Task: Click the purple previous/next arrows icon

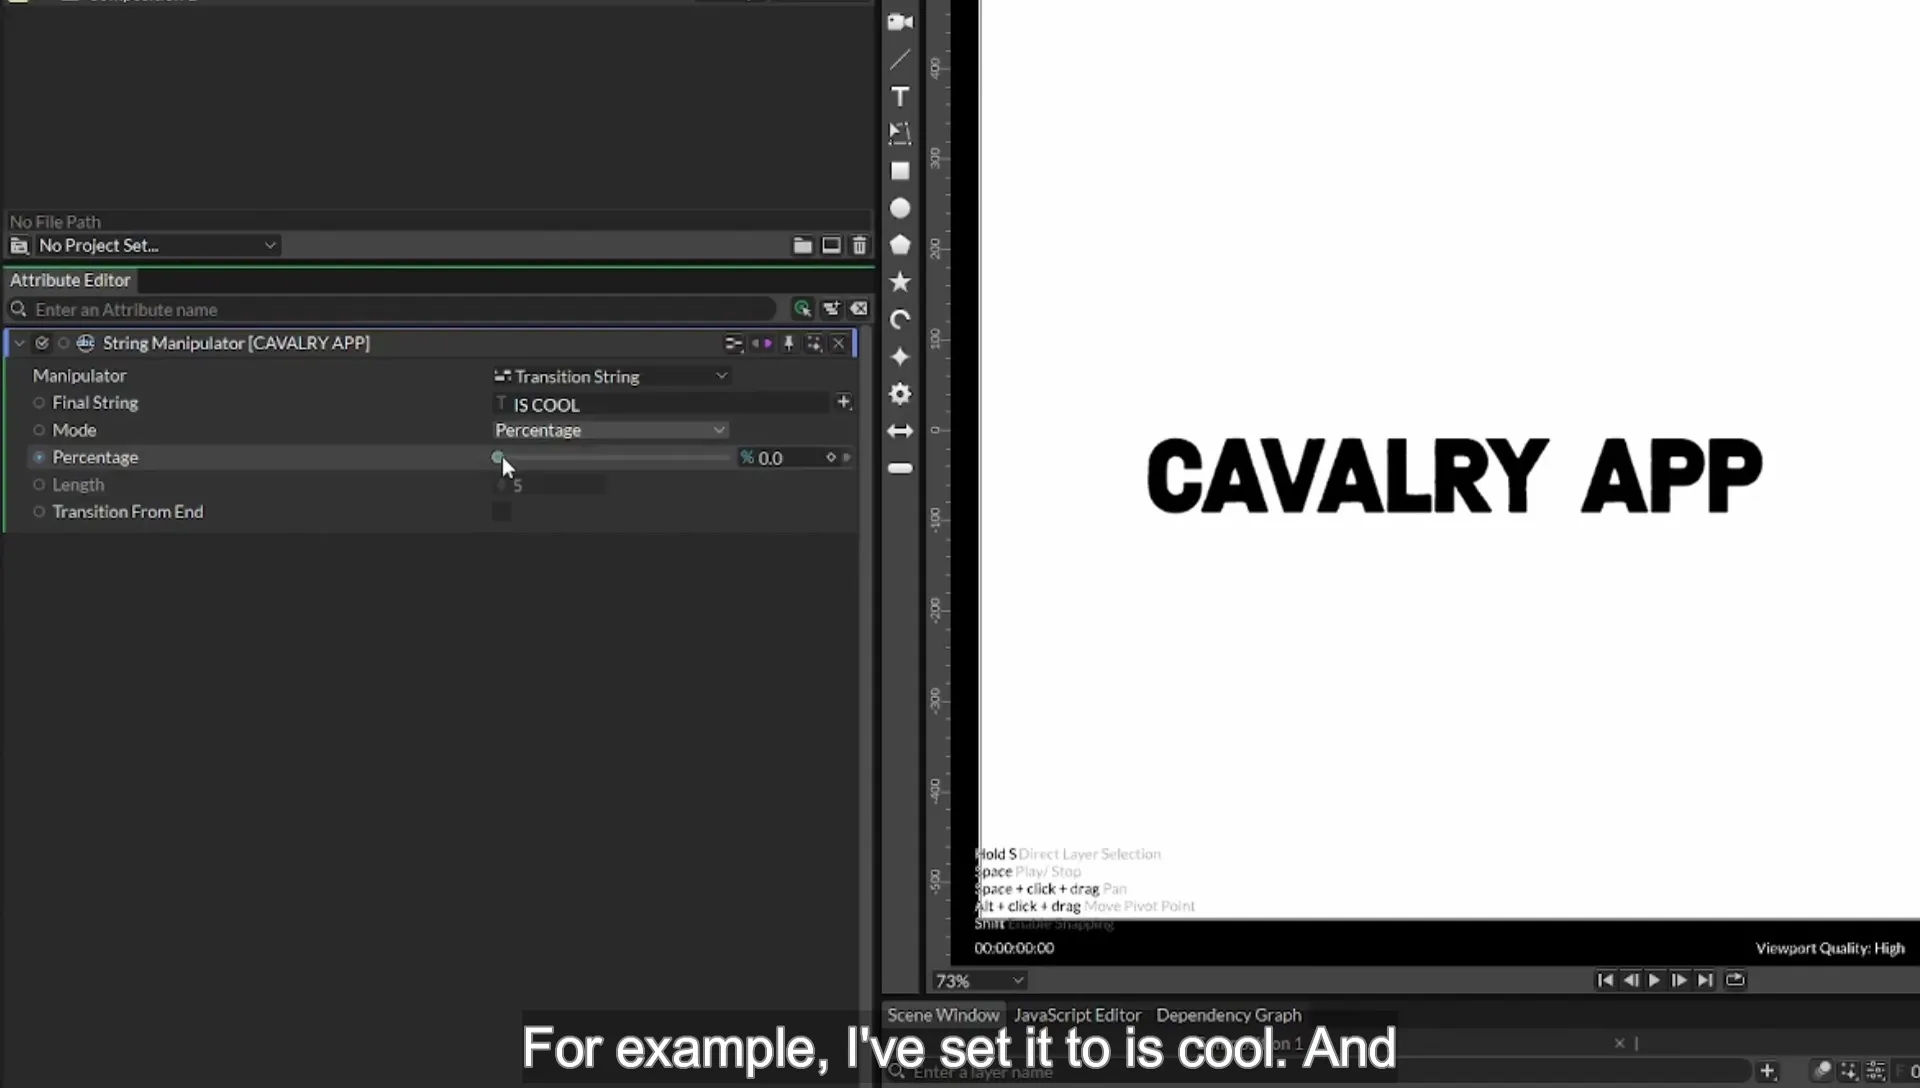Action: click(x=761, y=343)
